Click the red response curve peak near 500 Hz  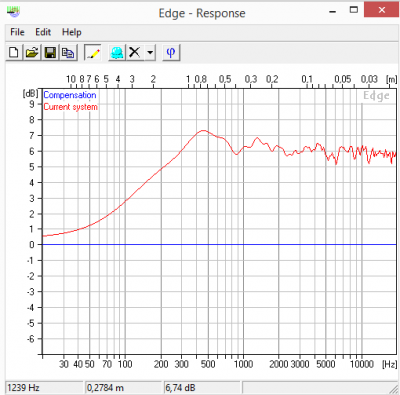pos(203,131)
